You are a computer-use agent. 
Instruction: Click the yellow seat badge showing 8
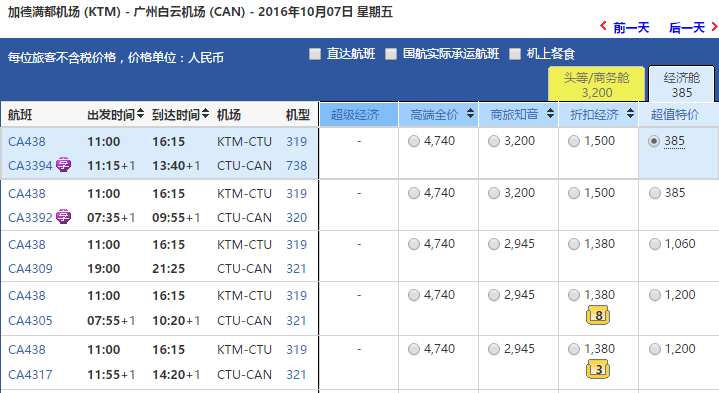point(598,316)
